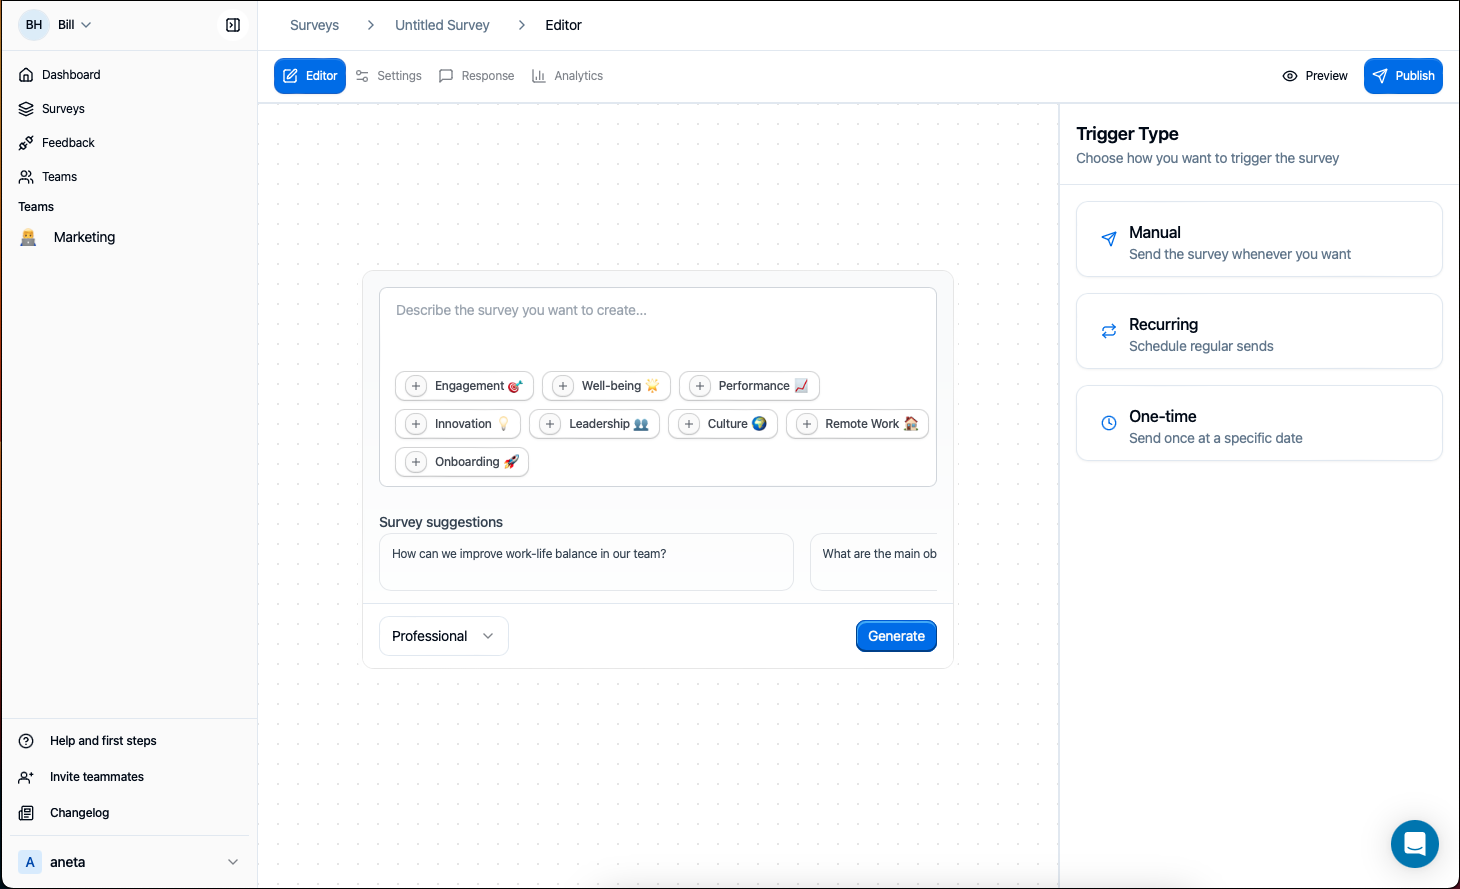The height and width of the screenshot is (889, 1460).
Task: Switch to the Settings tab
Action: click(388, 75)
